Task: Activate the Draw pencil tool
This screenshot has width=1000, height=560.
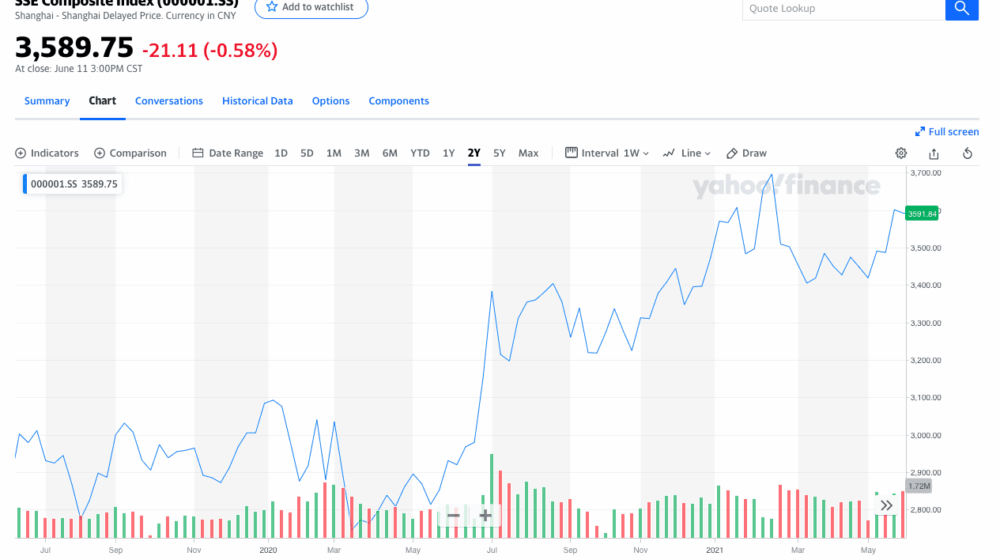Action: click(746, 153)
